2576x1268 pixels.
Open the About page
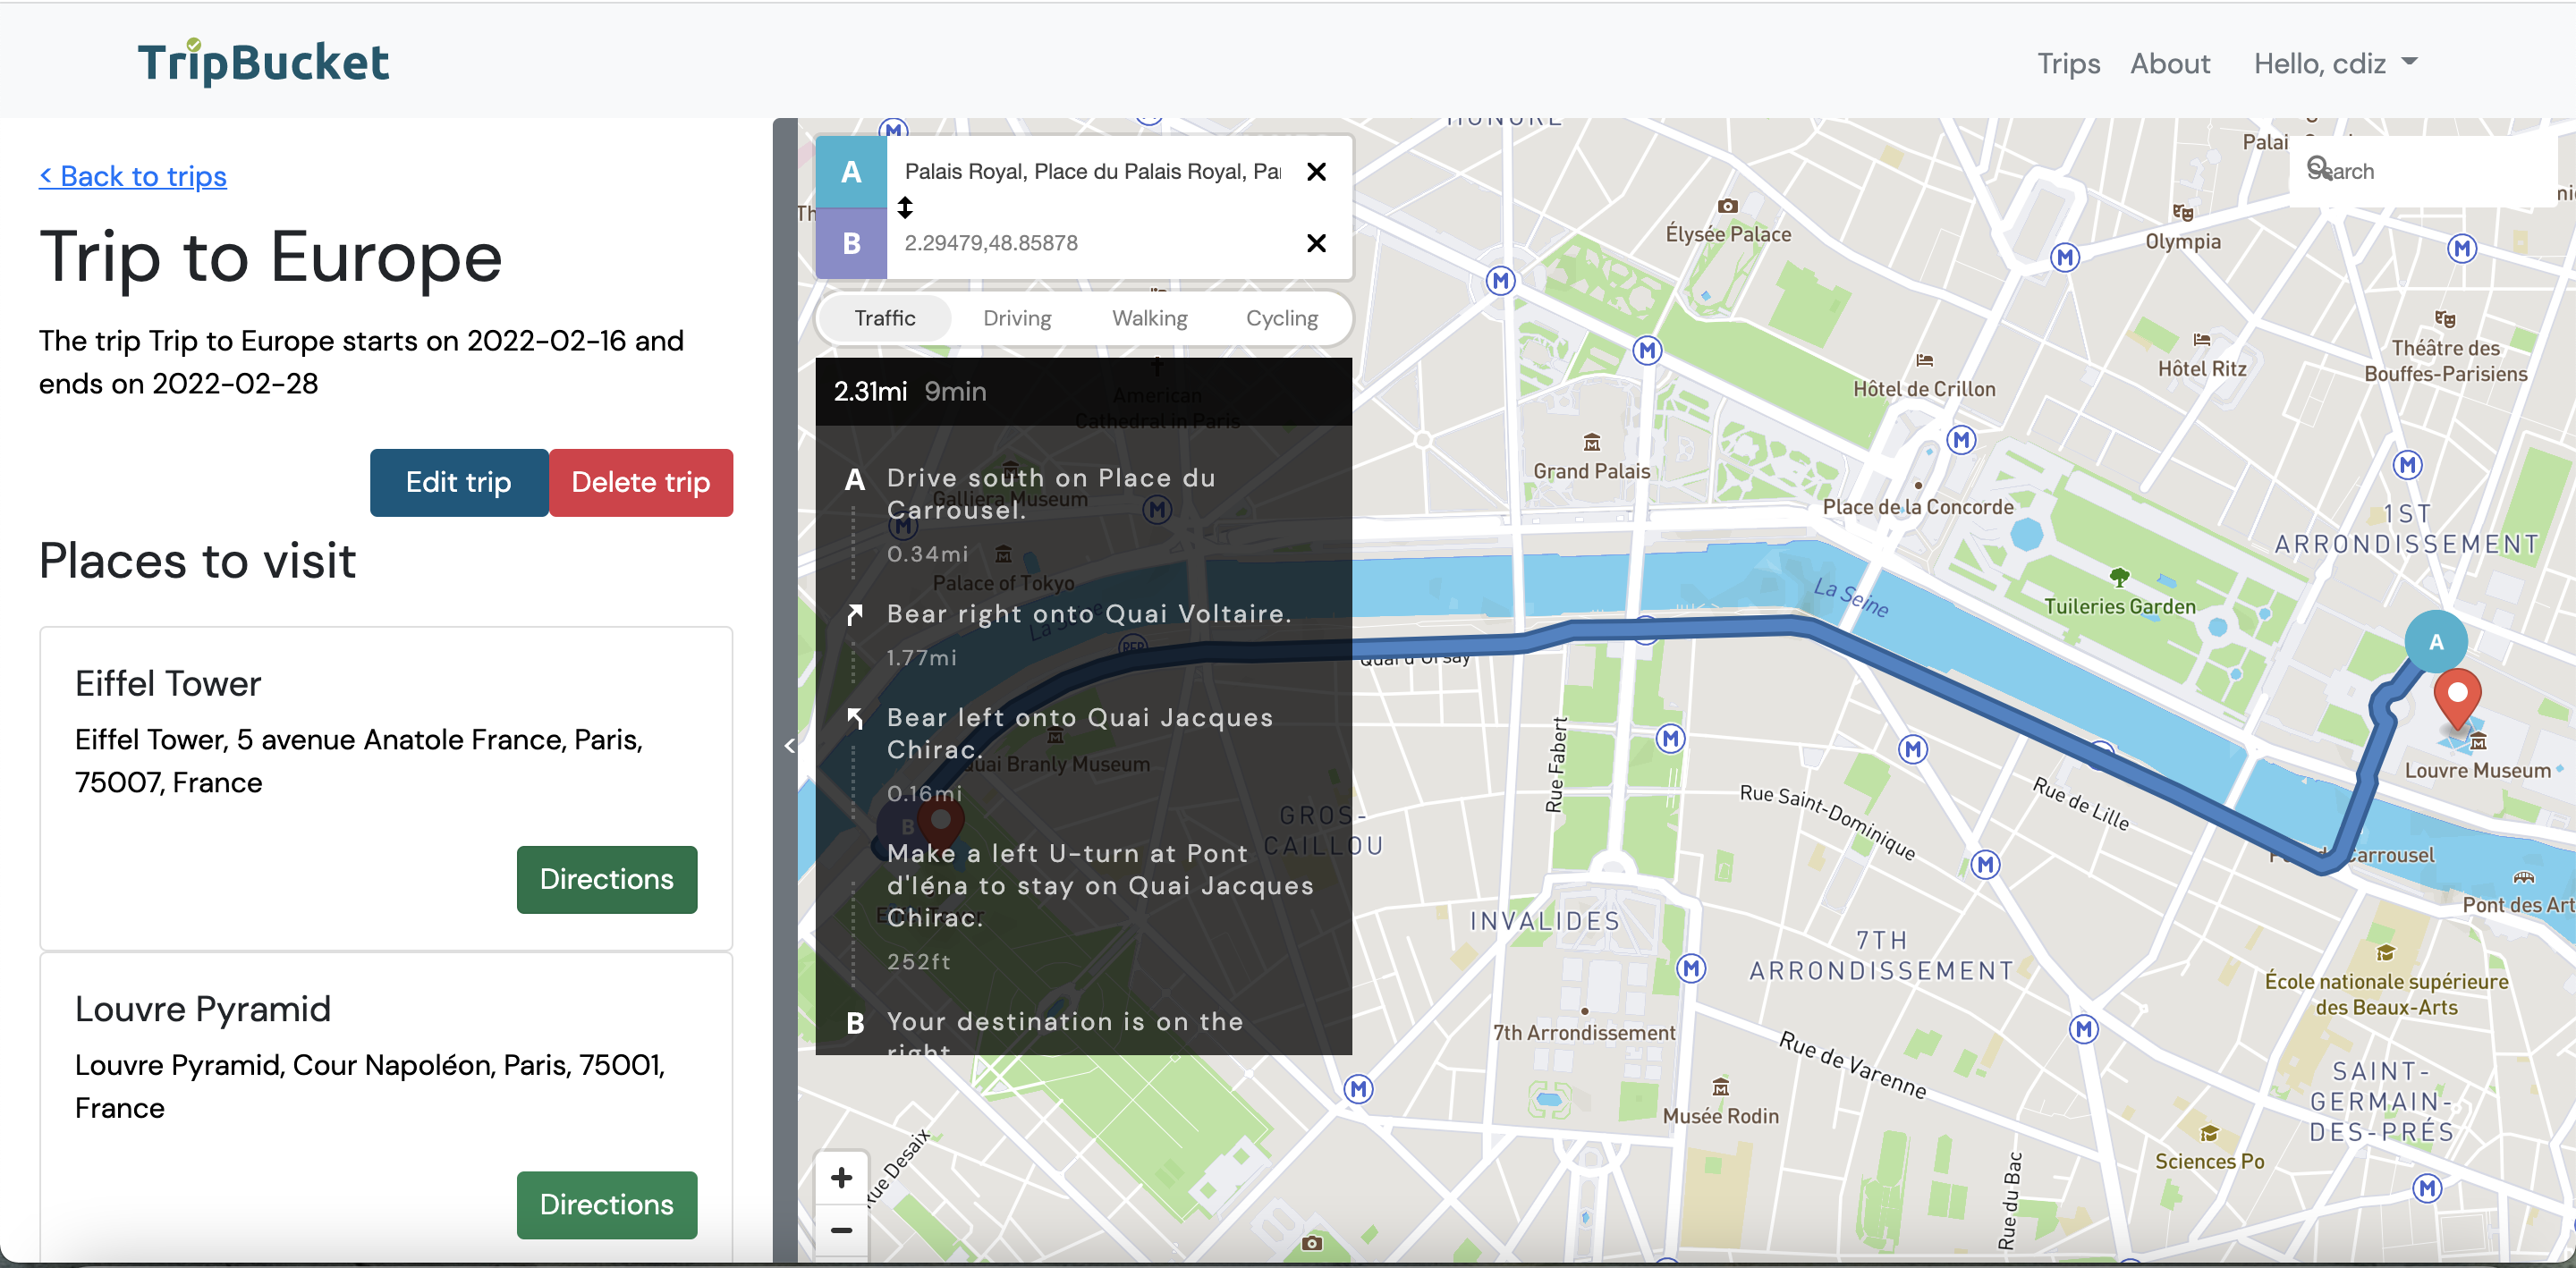pyautogui.click(x=2169, y=63)
